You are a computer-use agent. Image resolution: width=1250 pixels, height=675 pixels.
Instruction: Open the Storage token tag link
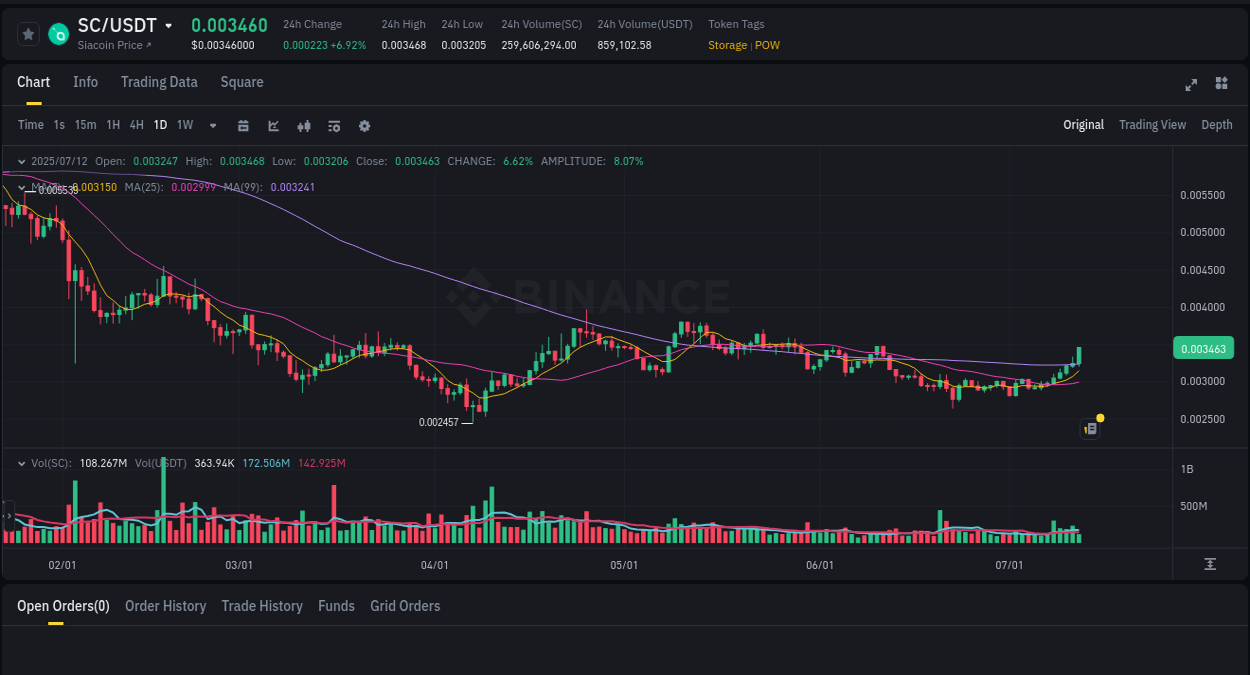click(727, 45)
